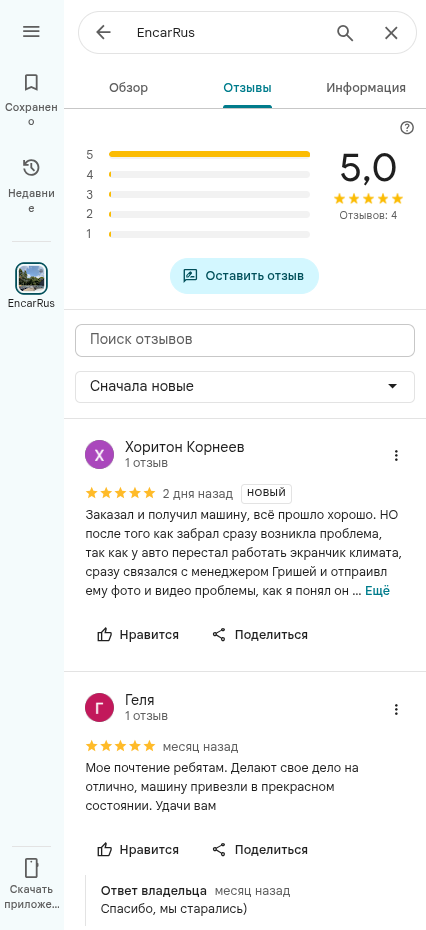Image resolution: width=426 pixels, height=930 pixels.
Task: Like Харитон Корнеев's review
Action: coord(138,635)
